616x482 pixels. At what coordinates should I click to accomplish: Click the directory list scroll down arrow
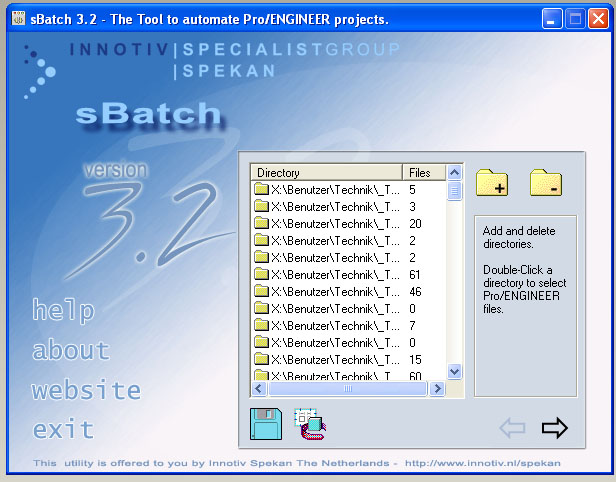point(455,371)
